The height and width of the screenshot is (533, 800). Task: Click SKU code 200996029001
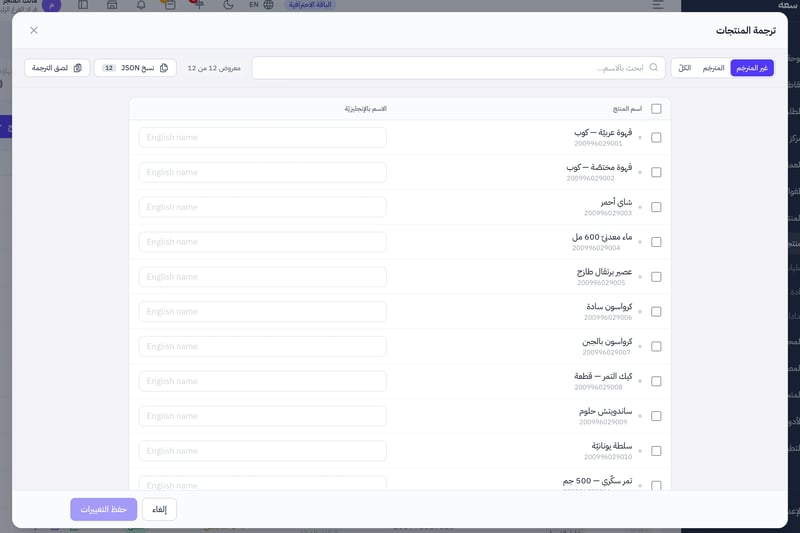(x=598, y=144)
